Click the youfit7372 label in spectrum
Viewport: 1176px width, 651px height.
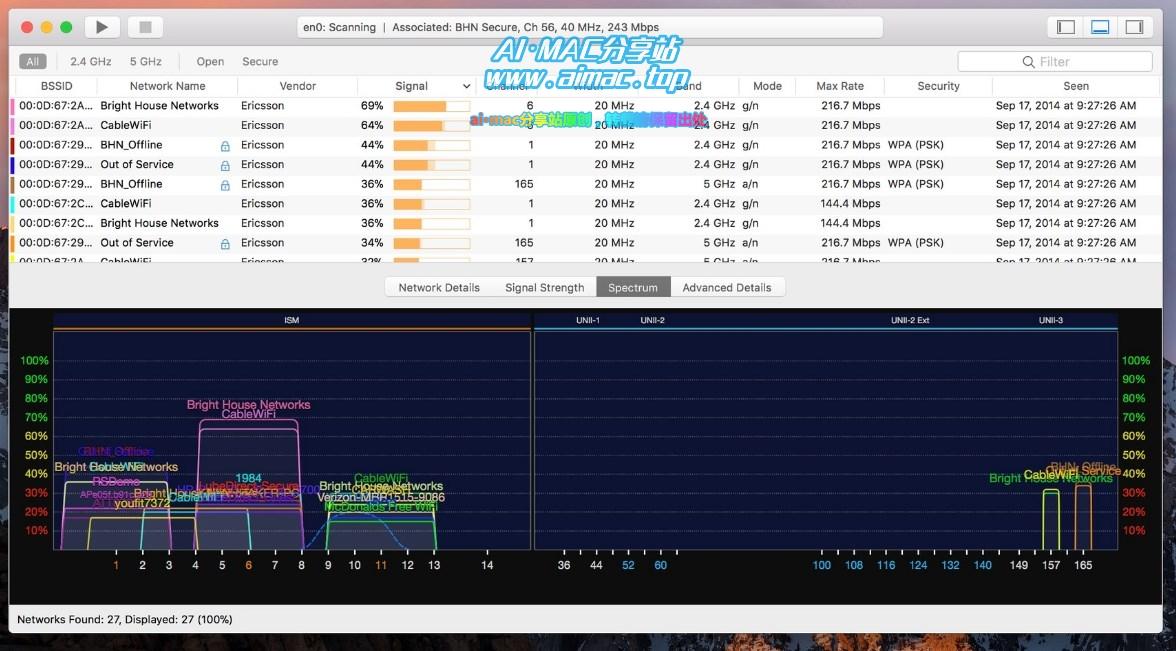[142, 503]
